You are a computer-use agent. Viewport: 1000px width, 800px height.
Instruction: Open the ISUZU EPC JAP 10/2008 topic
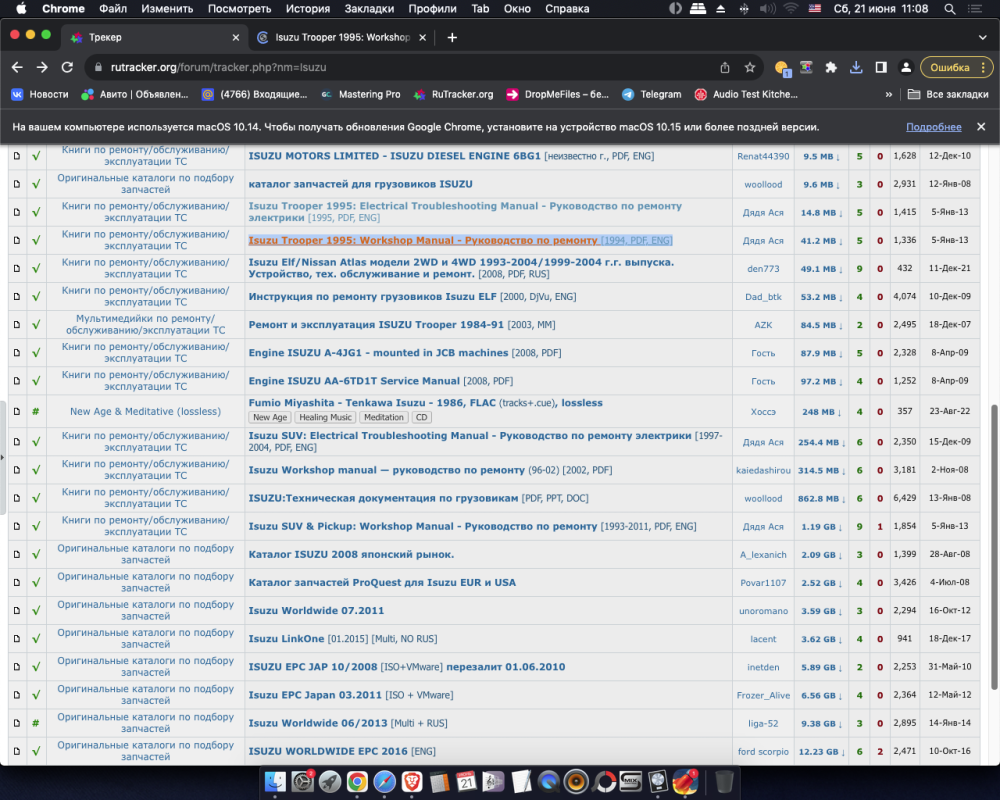point(407,667)
